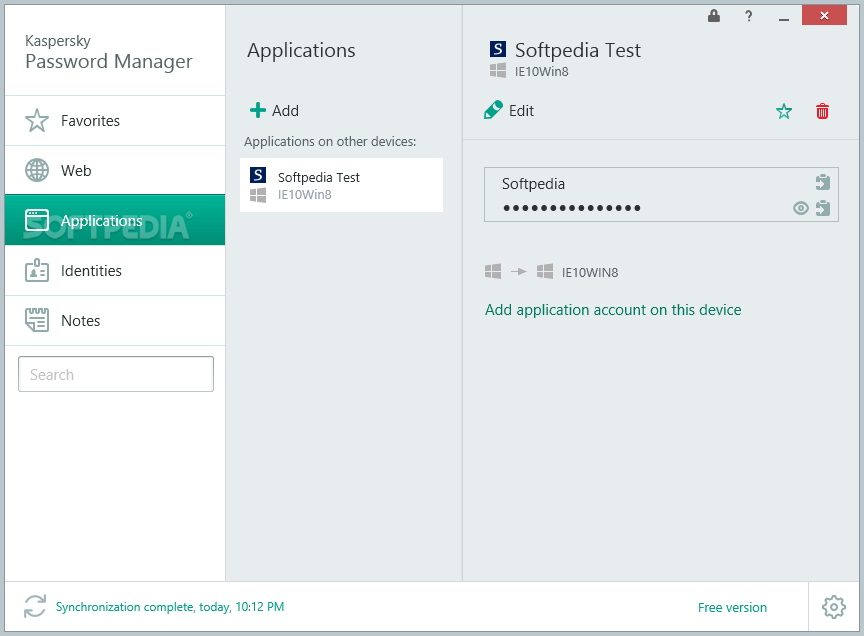
Task: Click Synchronization complete status text
Action: pyautogui.click(x=170, y=607)
